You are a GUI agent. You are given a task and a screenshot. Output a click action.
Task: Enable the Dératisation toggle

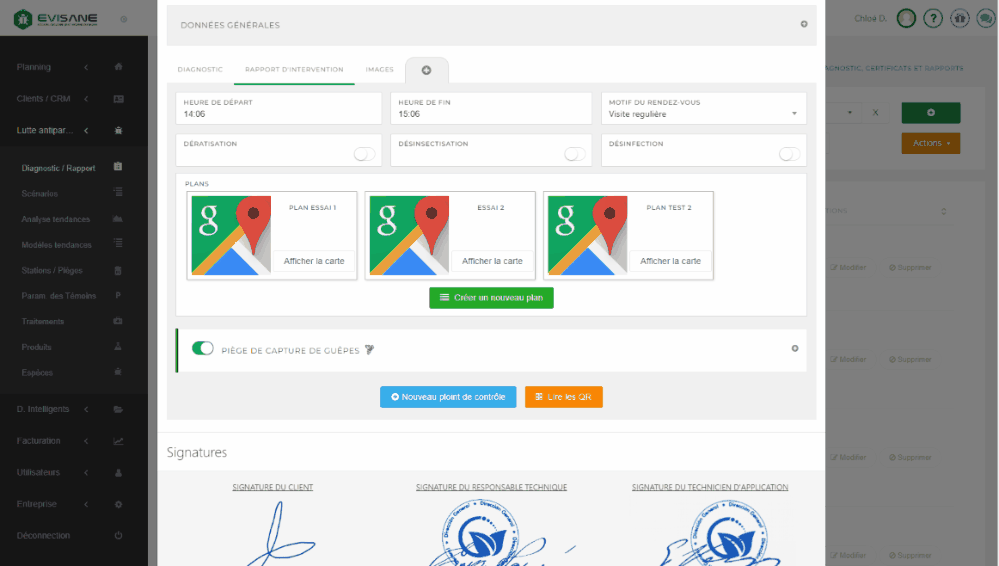tap(364, 154)
